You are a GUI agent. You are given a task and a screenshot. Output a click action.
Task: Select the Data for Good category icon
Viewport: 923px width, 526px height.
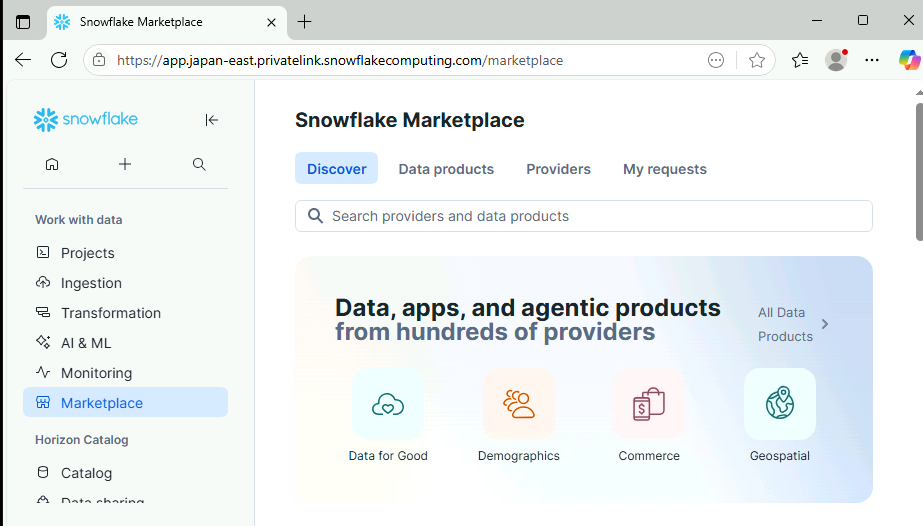[x=388, y=404]
